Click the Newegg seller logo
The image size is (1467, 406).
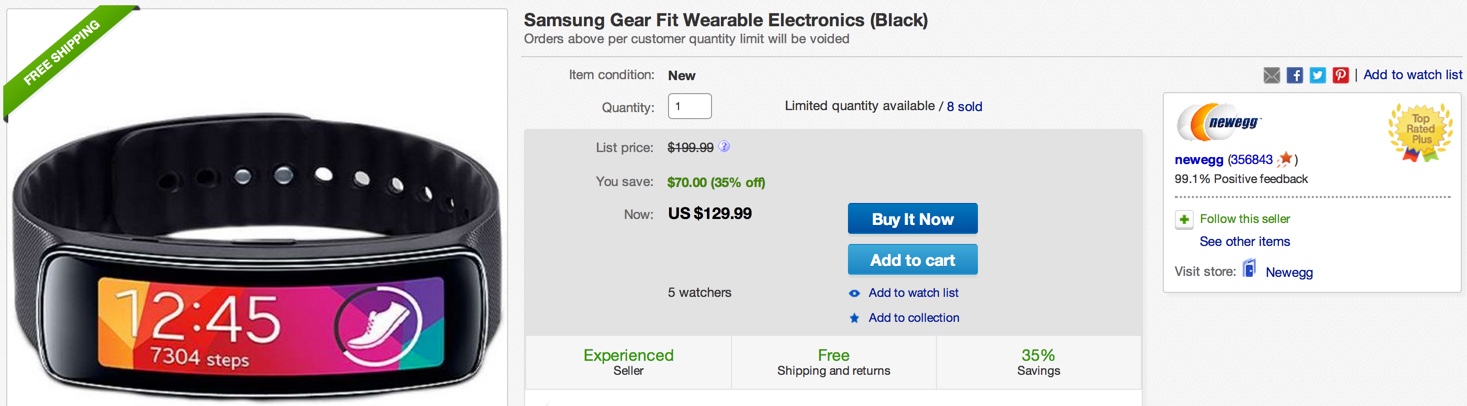coord(1220,123)
